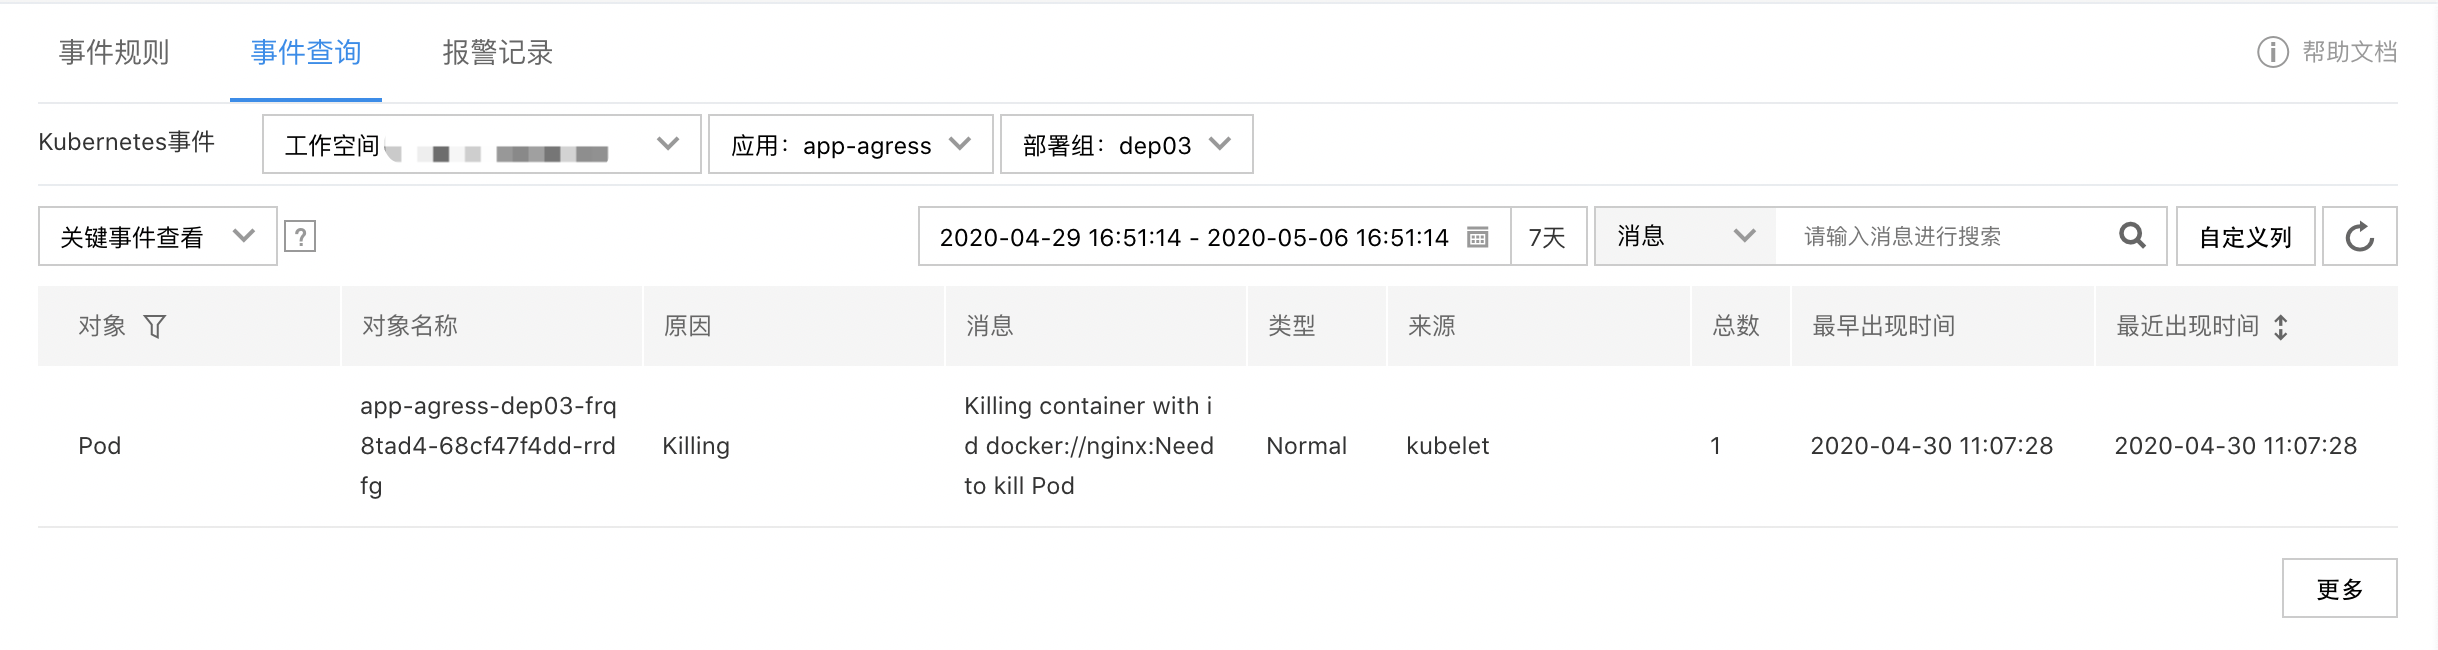Image resolution: width=2438 pixels, height=650 pixels.
Task: Open the 消息 search type dropdown
Action: 1685,236
